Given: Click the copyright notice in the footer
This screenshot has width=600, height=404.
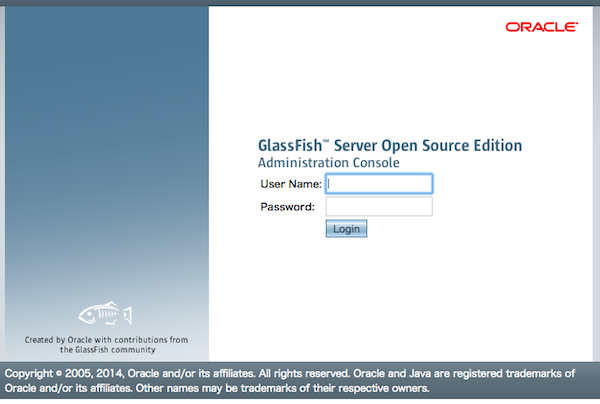Looking at the screenshot, I should [290, 381].
